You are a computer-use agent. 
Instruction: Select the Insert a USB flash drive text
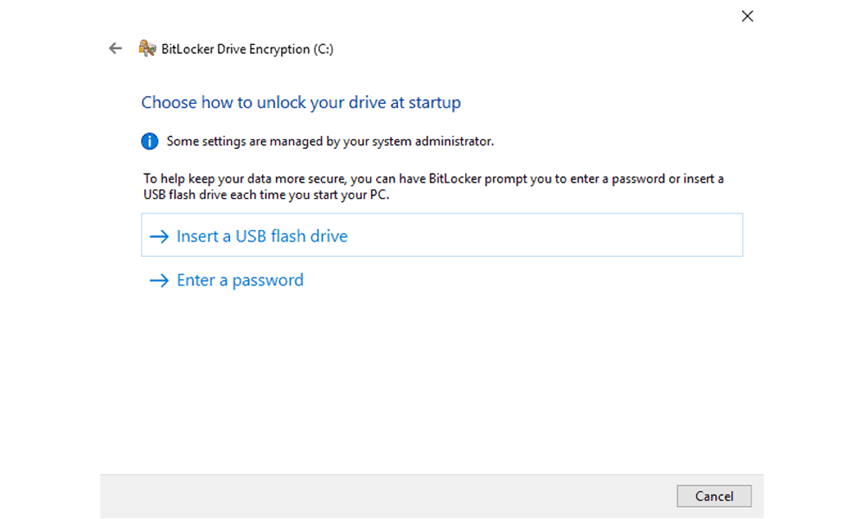[x=262, y=236]
